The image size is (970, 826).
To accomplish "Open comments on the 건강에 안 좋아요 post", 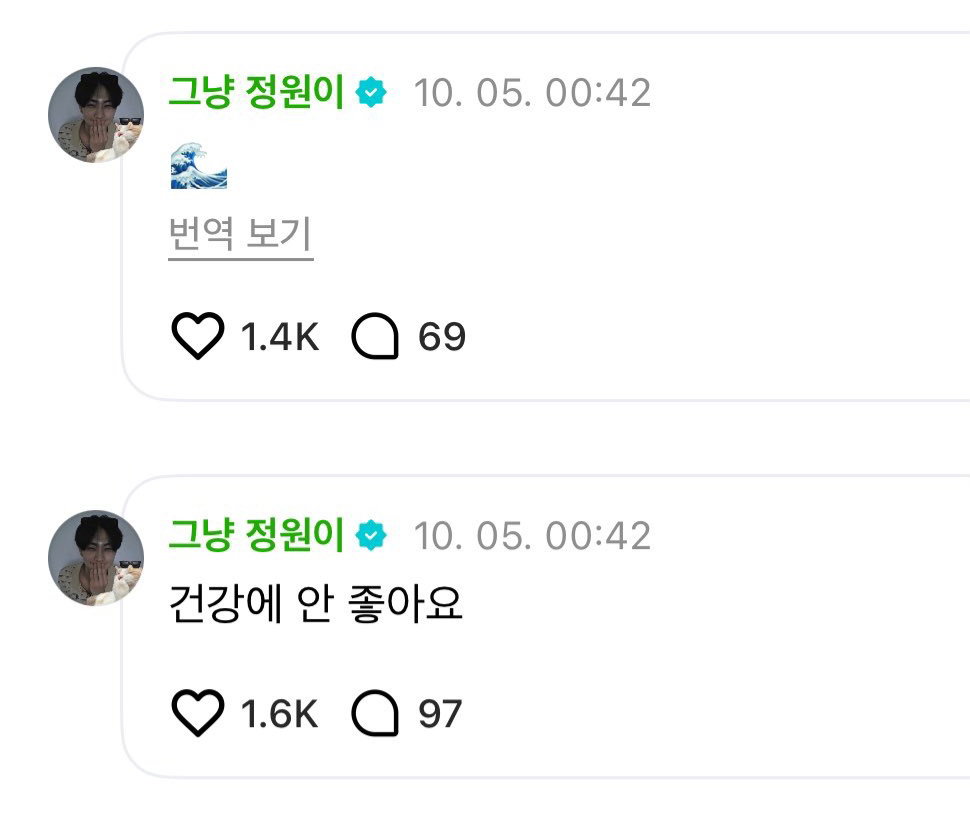I will (x=375, y=713).
